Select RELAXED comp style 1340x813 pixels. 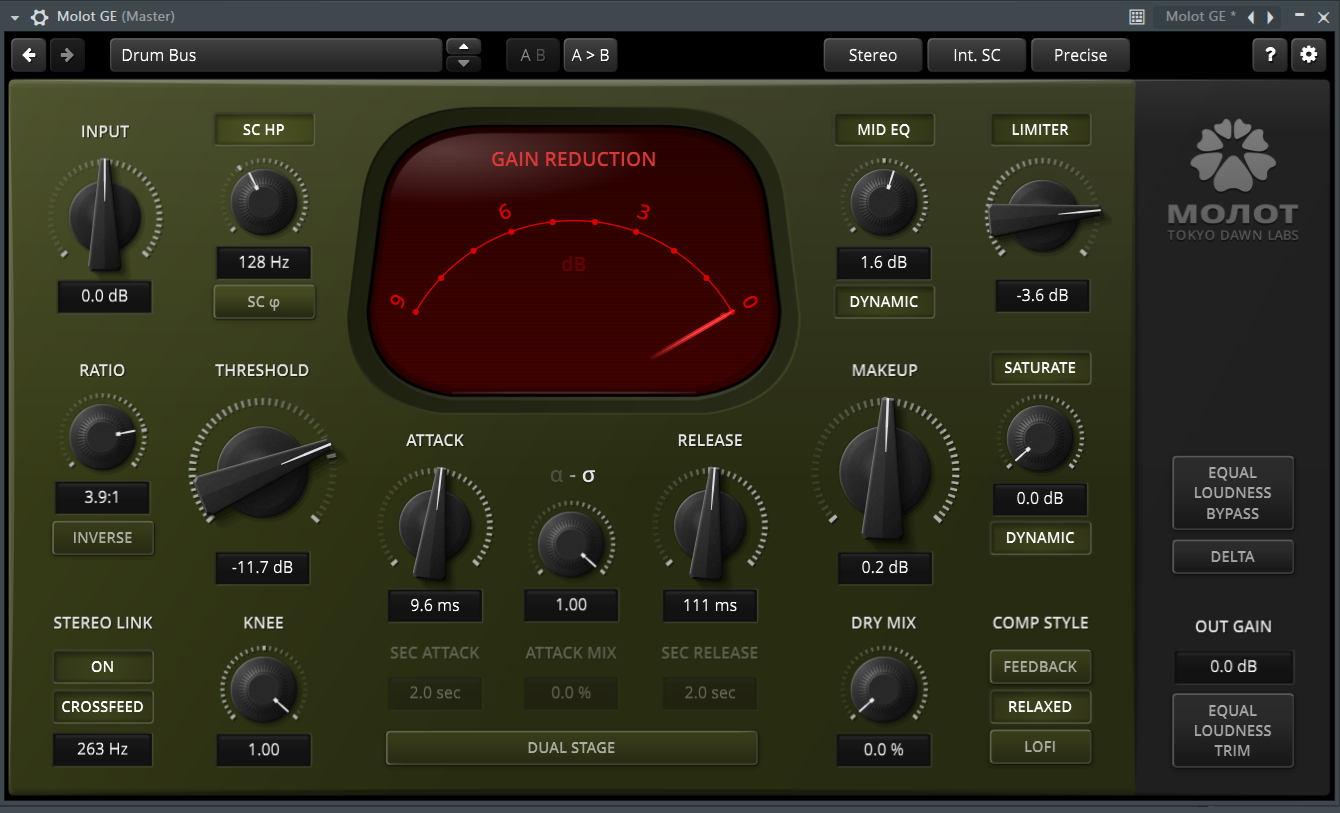[1040, 707]
